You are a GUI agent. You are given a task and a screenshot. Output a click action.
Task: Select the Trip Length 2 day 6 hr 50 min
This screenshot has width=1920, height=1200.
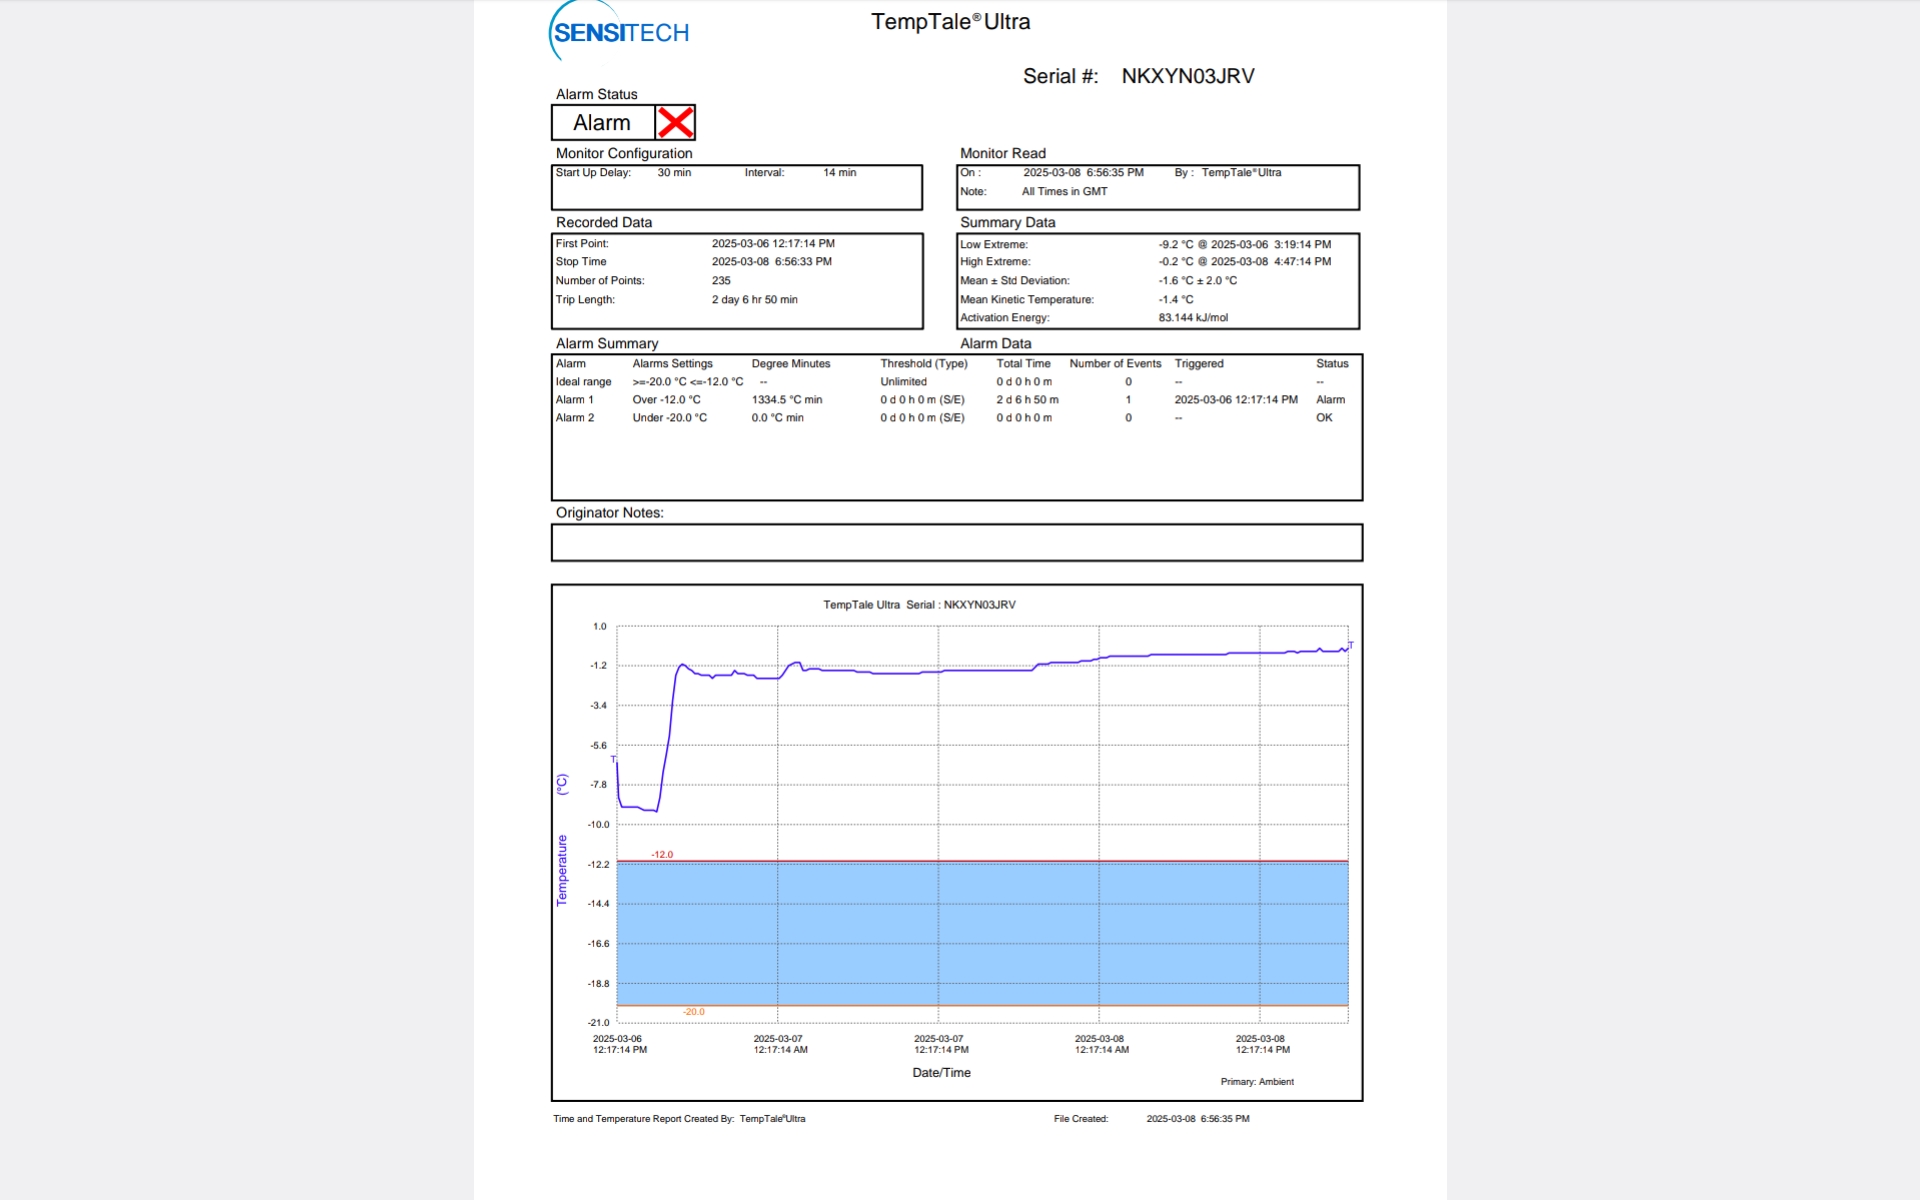coord(754,300)
